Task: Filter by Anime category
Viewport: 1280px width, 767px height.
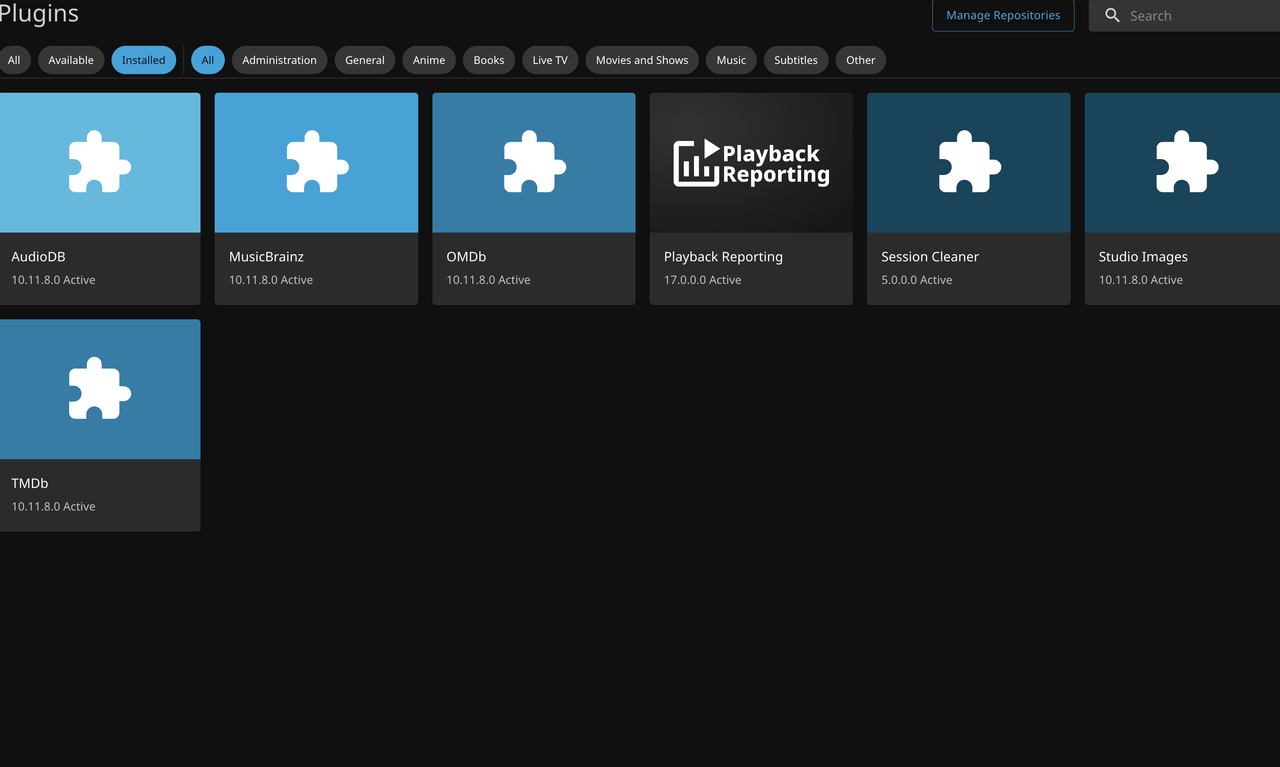Action: point(429,60)
